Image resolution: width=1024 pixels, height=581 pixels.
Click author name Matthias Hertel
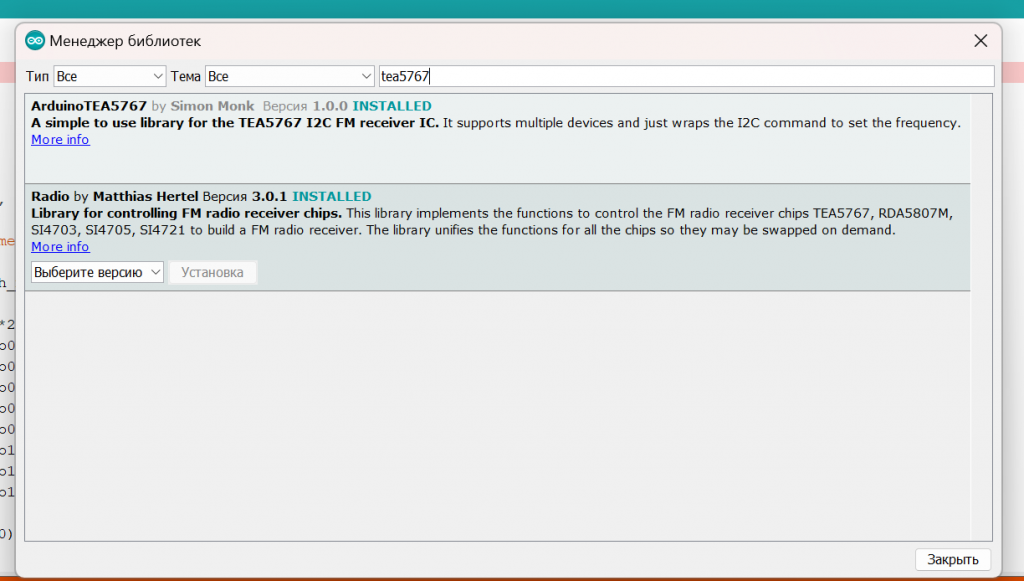(x=145, y=197)
